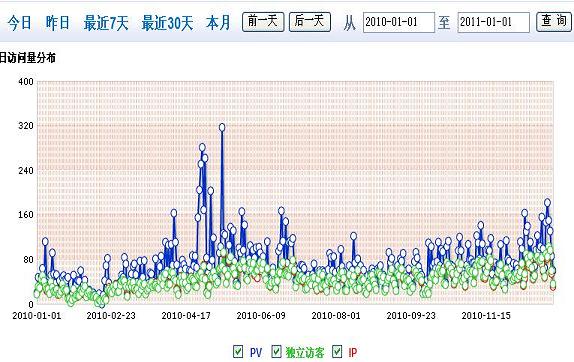Show data for 最近7天
The image size is (574, 362).
[x=106, y=23]
